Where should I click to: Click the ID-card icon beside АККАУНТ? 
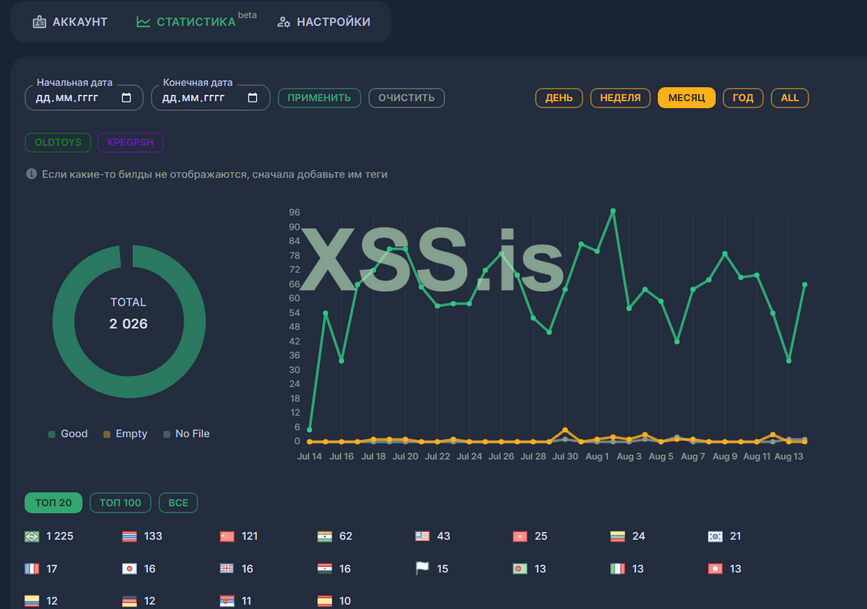(x=39, y=22)
